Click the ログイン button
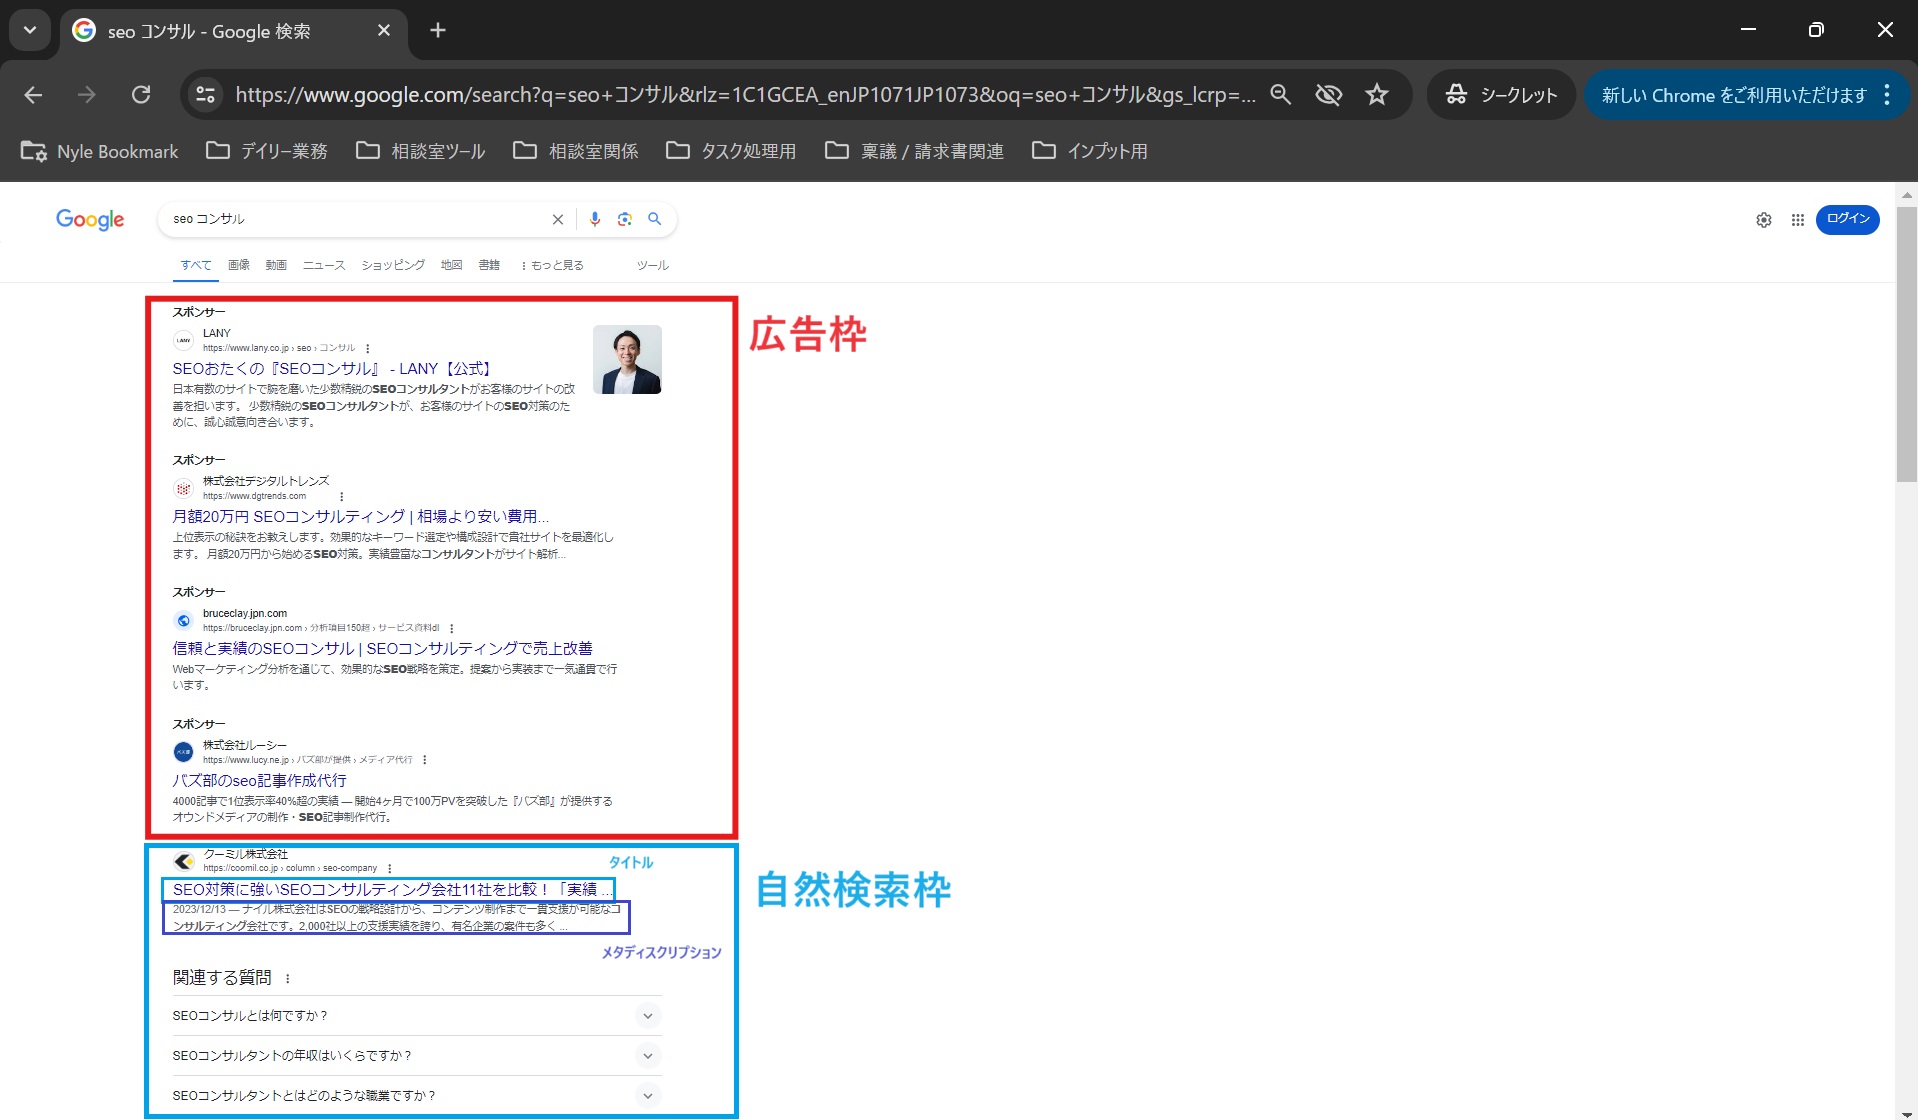The width and height of the screenshot is (1918, 1120). click(1848, 219)
